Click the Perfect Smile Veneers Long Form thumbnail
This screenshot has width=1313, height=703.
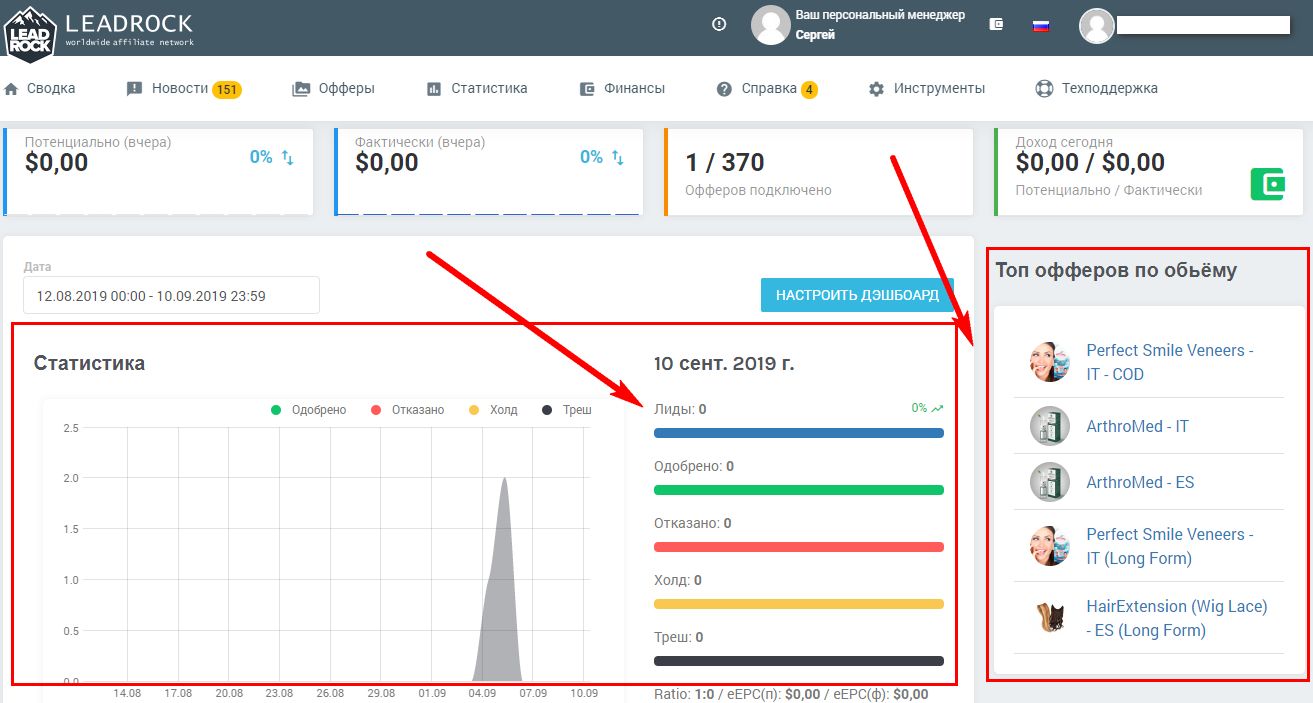tap(1050, 546)
